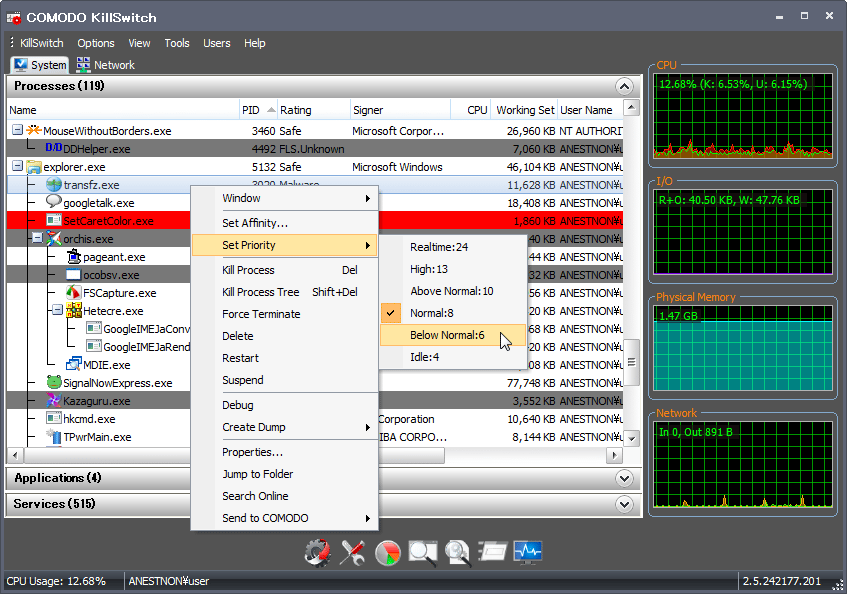Choose Search Online menu entry
This screenshot has height=594, width=847.
tap(284, 496)
